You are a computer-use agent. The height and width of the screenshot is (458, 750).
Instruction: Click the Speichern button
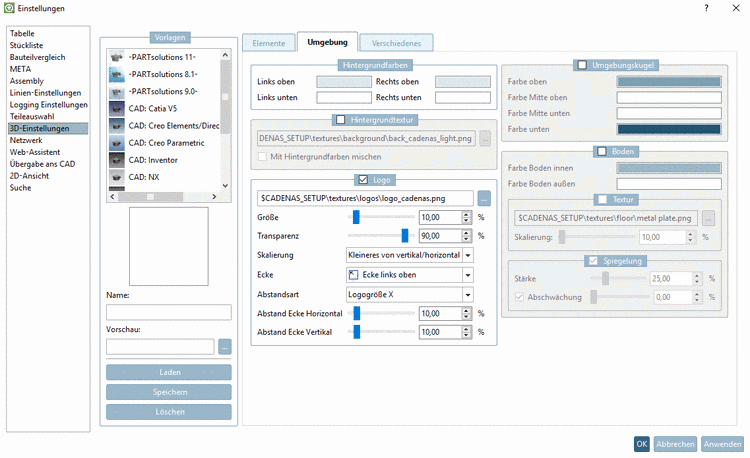169,392
